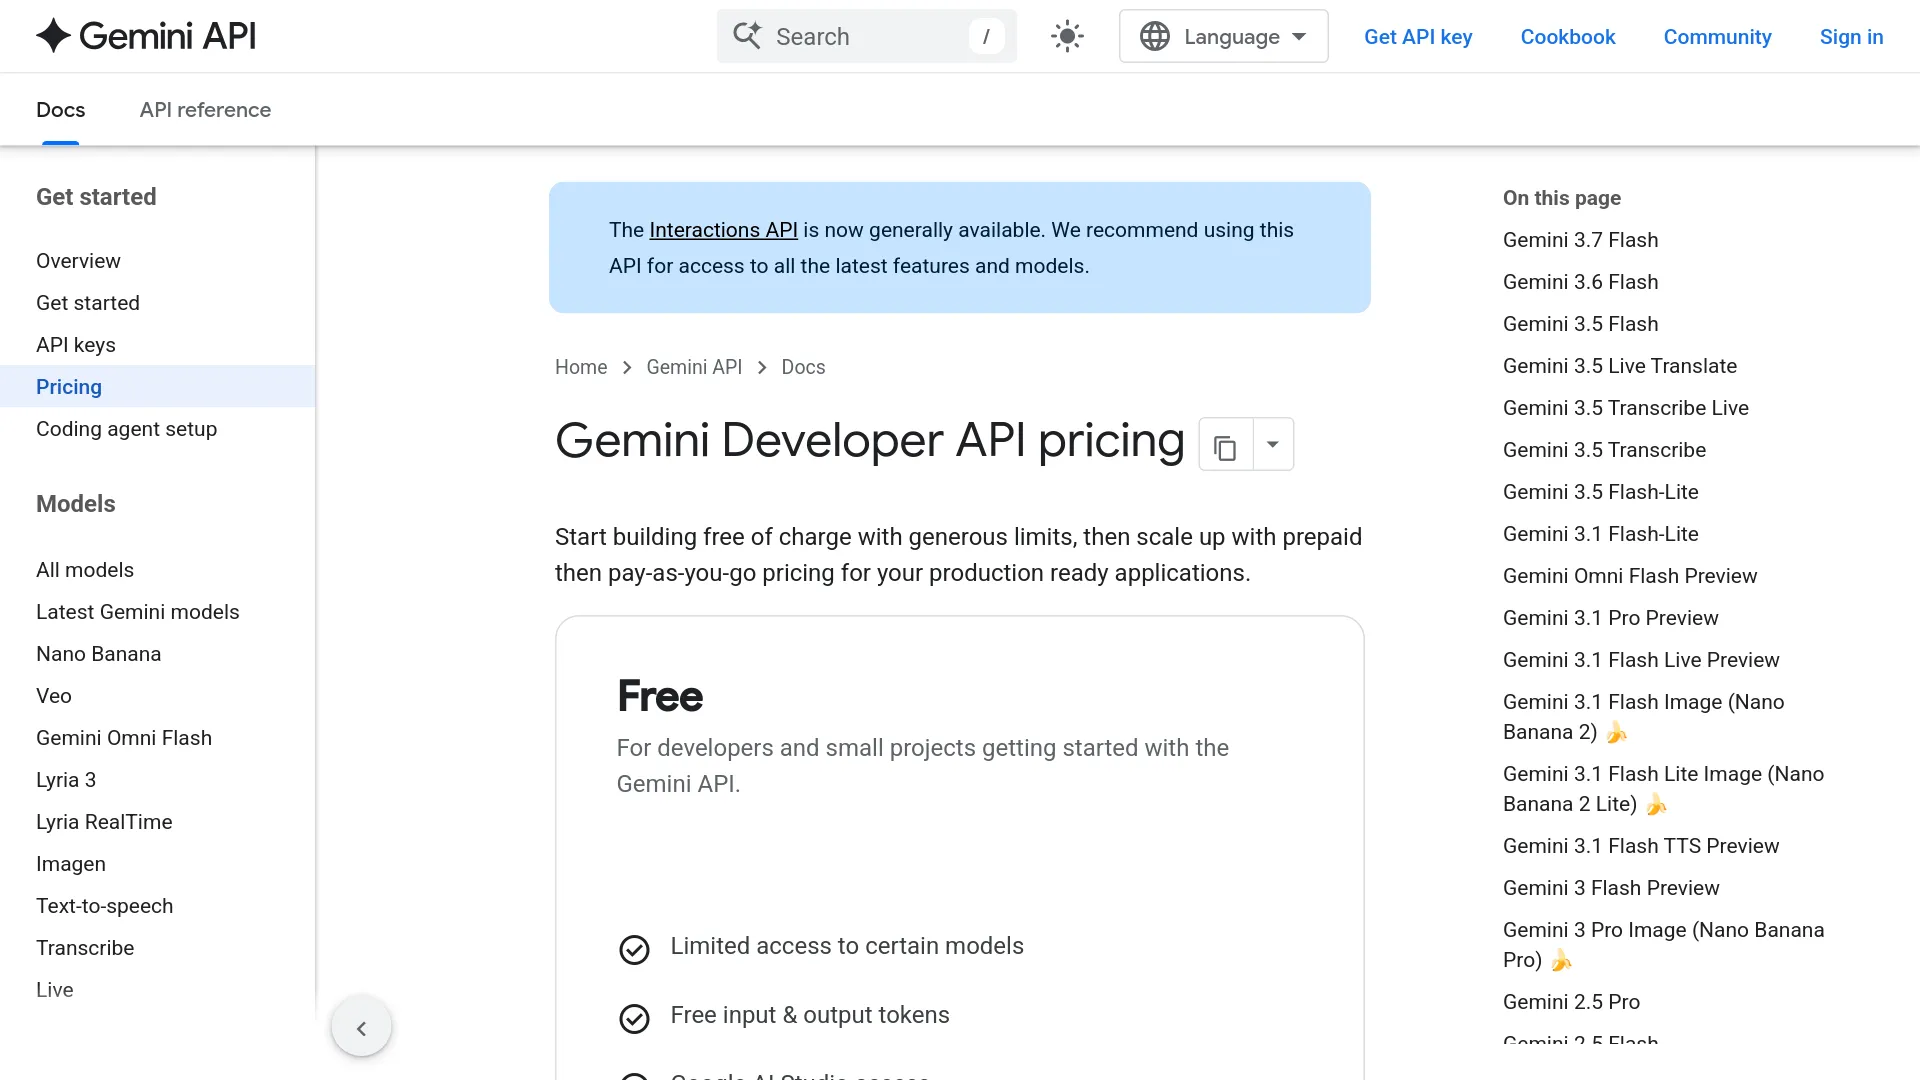Viewport: 1920px width, 1080px height.
Task: Jump to Gemini 2.5 Pro section
Action: [1571, 1002]
